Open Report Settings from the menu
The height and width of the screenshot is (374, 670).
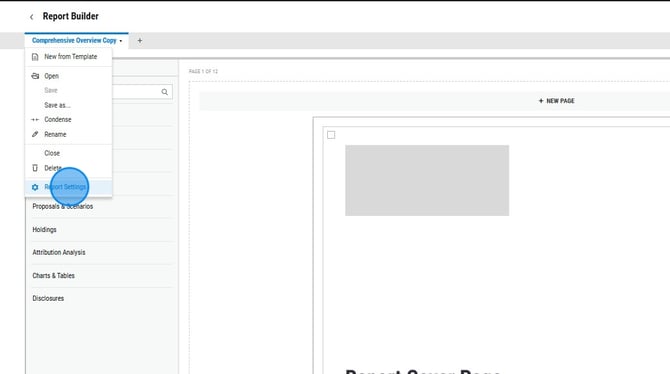click(x=69, y=187)
